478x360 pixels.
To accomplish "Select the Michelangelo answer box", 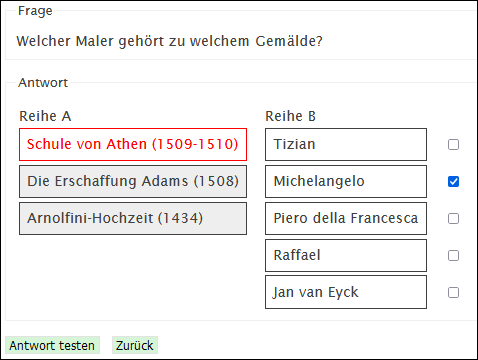I will [346, 182].
